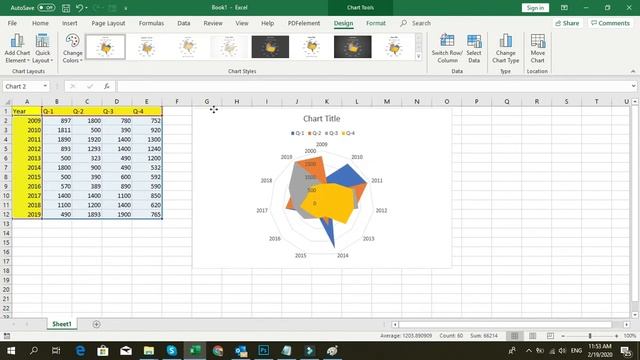Click the Q-1 legend entry
Viewport: 640px width, 360px height.
[x=298, y=133]
